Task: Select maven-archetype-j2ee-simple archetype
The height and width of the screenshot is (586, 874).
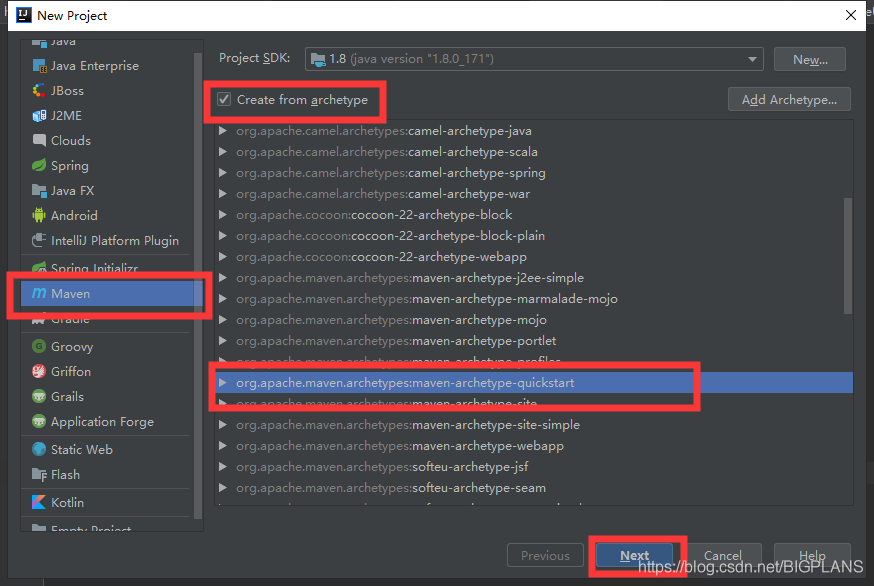Action: 533,278
